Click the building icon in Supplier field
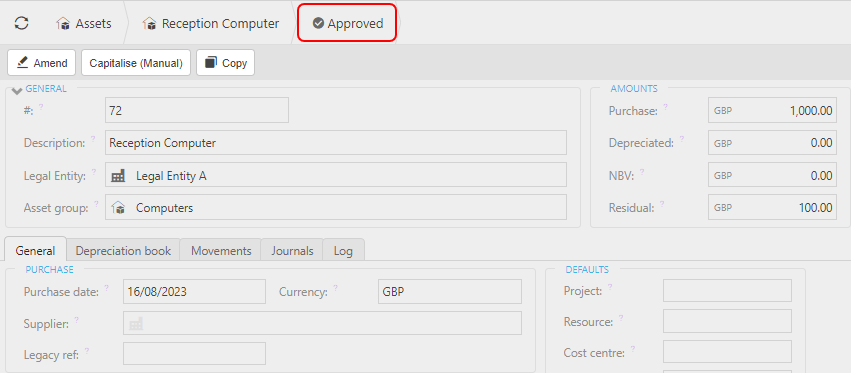Viewport: 851px width, 373px height. (x=136, y=324)
